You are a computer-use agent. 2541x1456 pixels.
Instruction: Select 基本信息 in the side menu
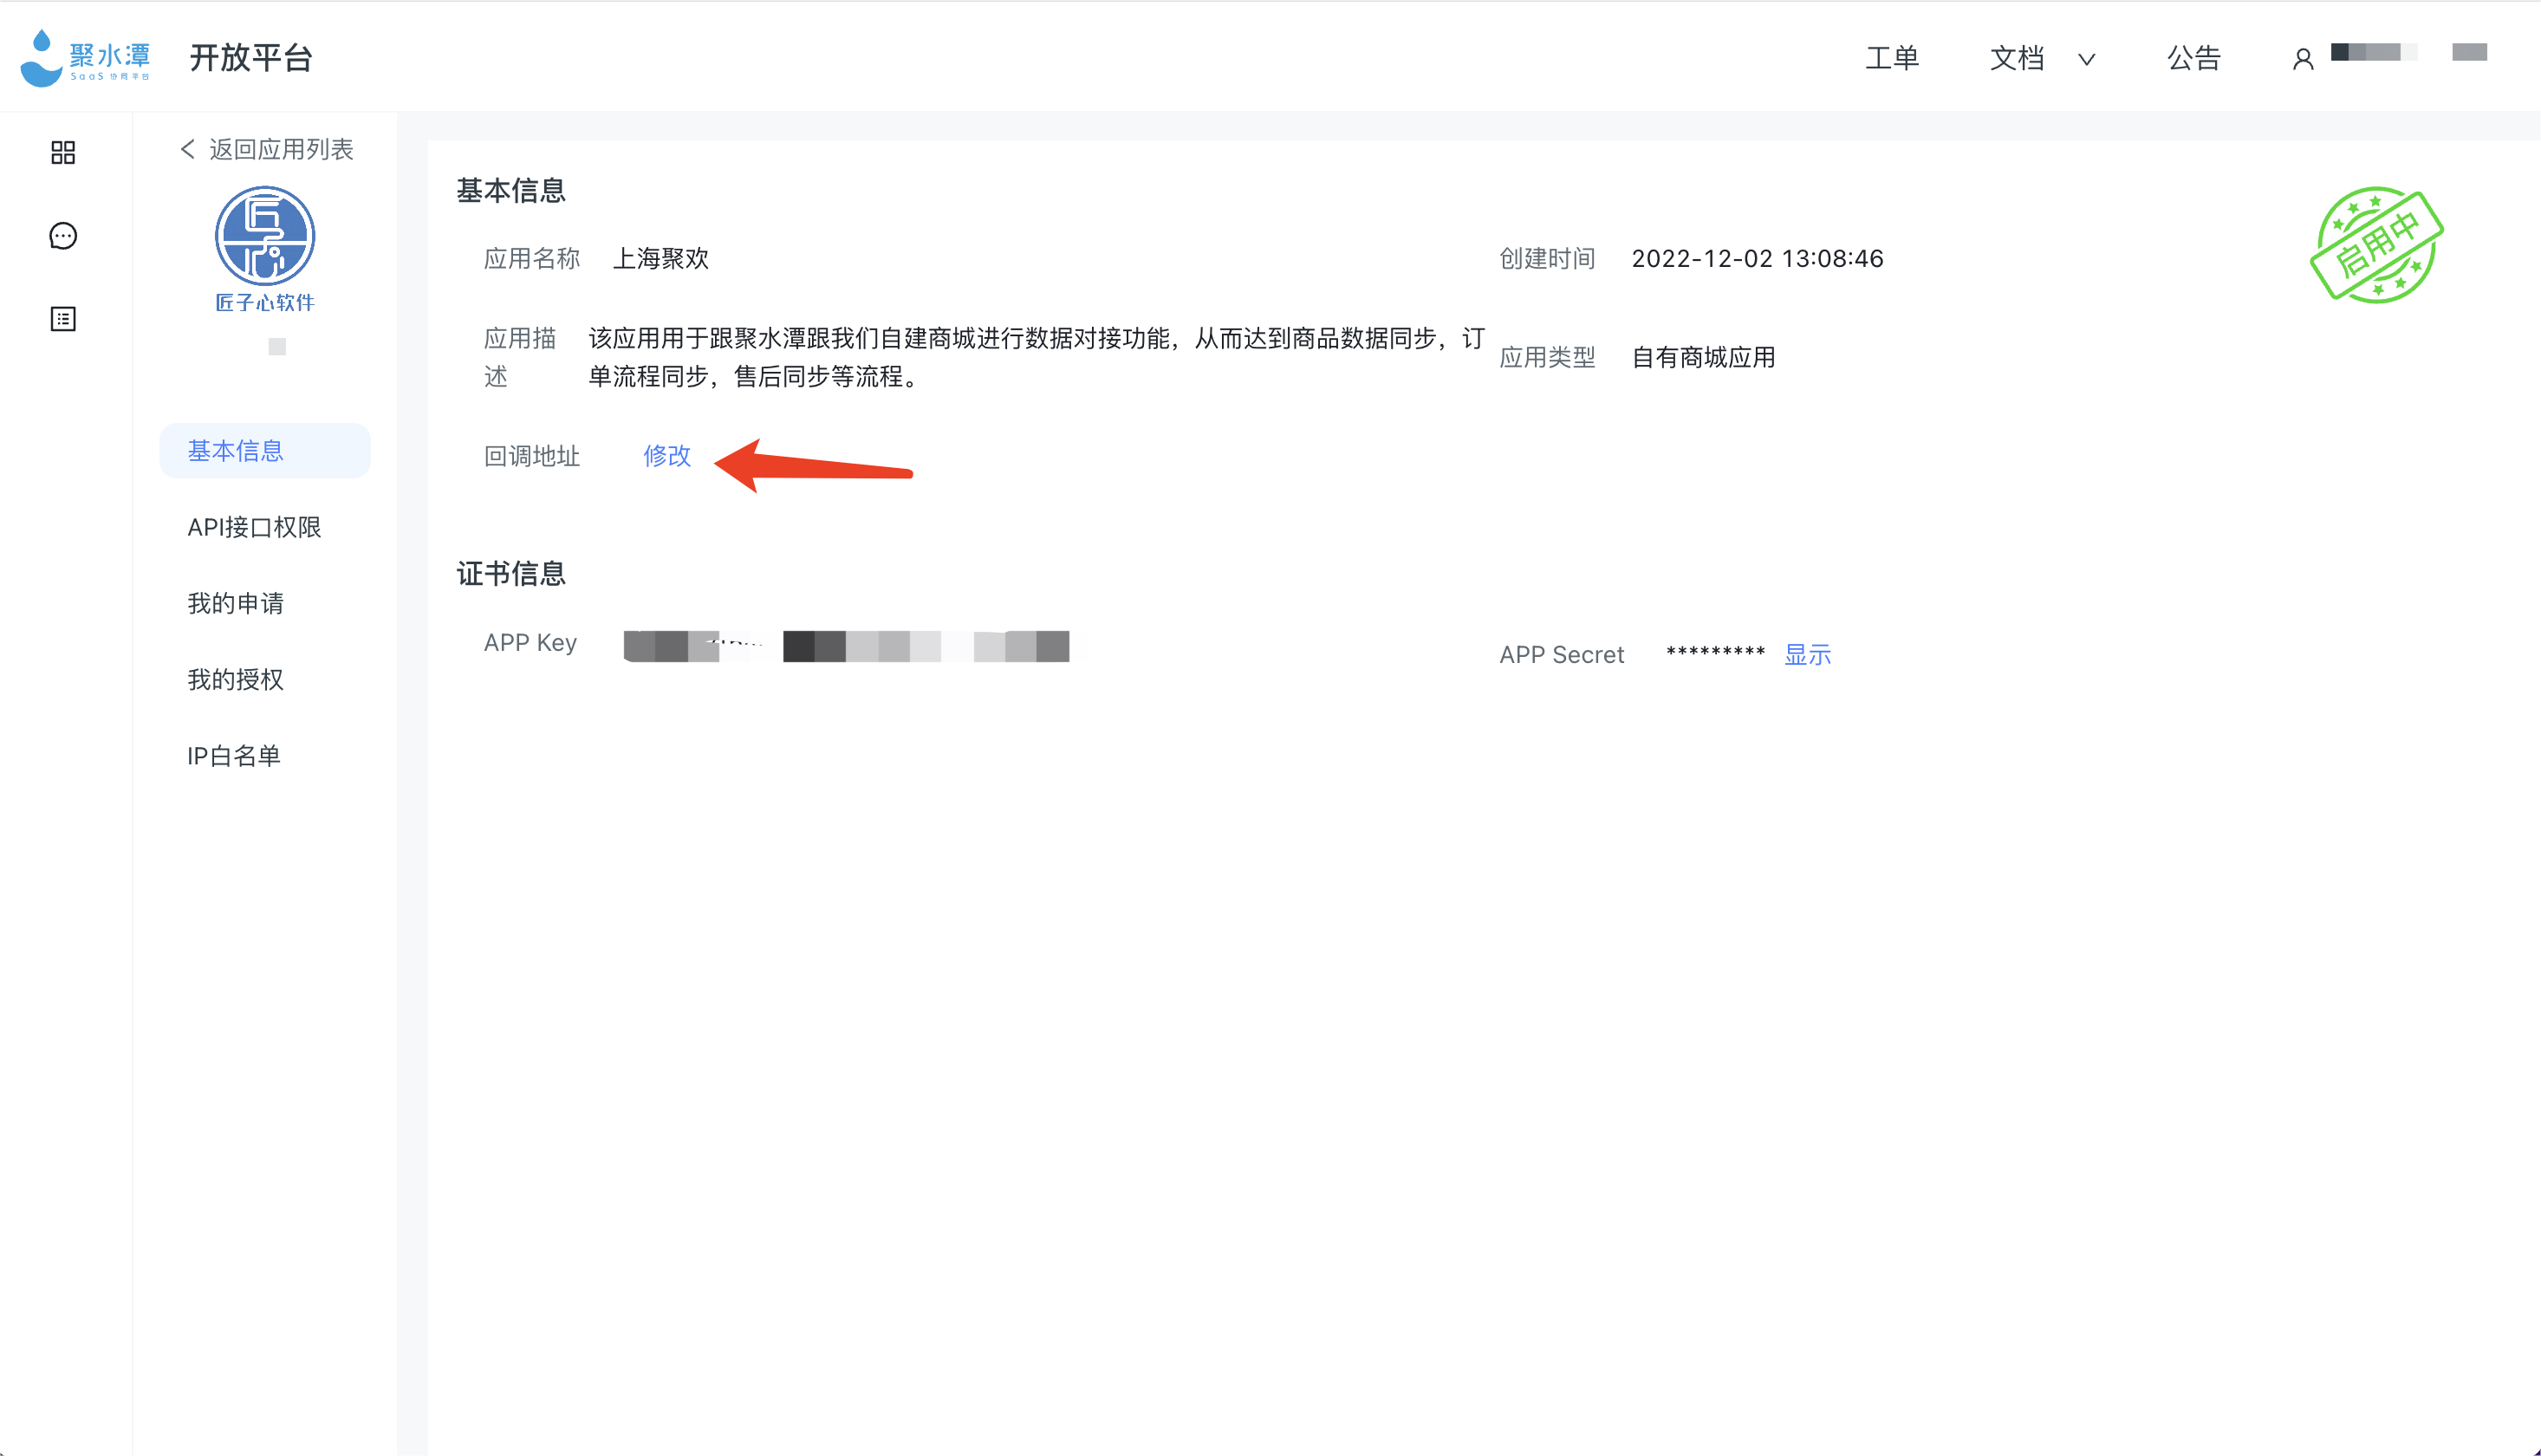click(x=236, y=451)
